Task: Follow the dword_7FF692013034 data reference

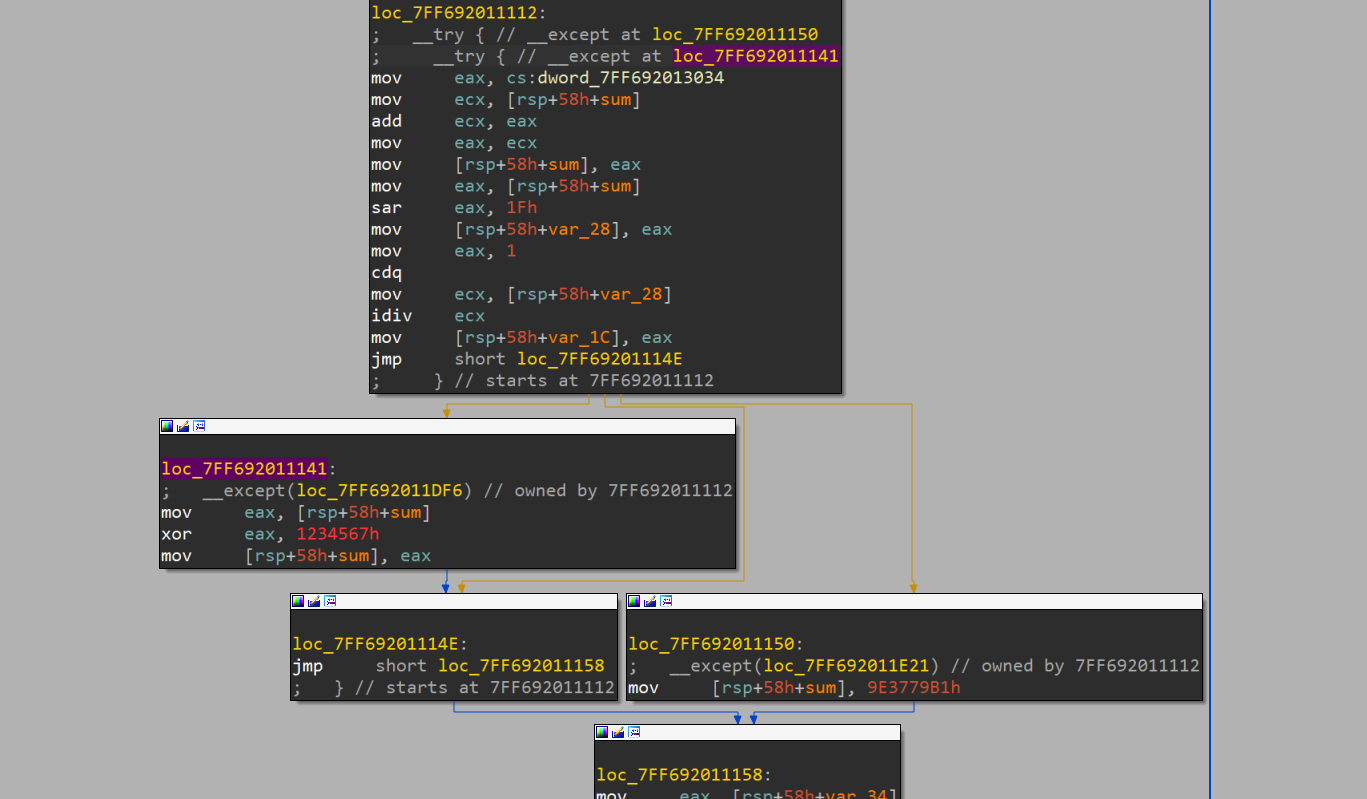Action: [x=615, y=78]
